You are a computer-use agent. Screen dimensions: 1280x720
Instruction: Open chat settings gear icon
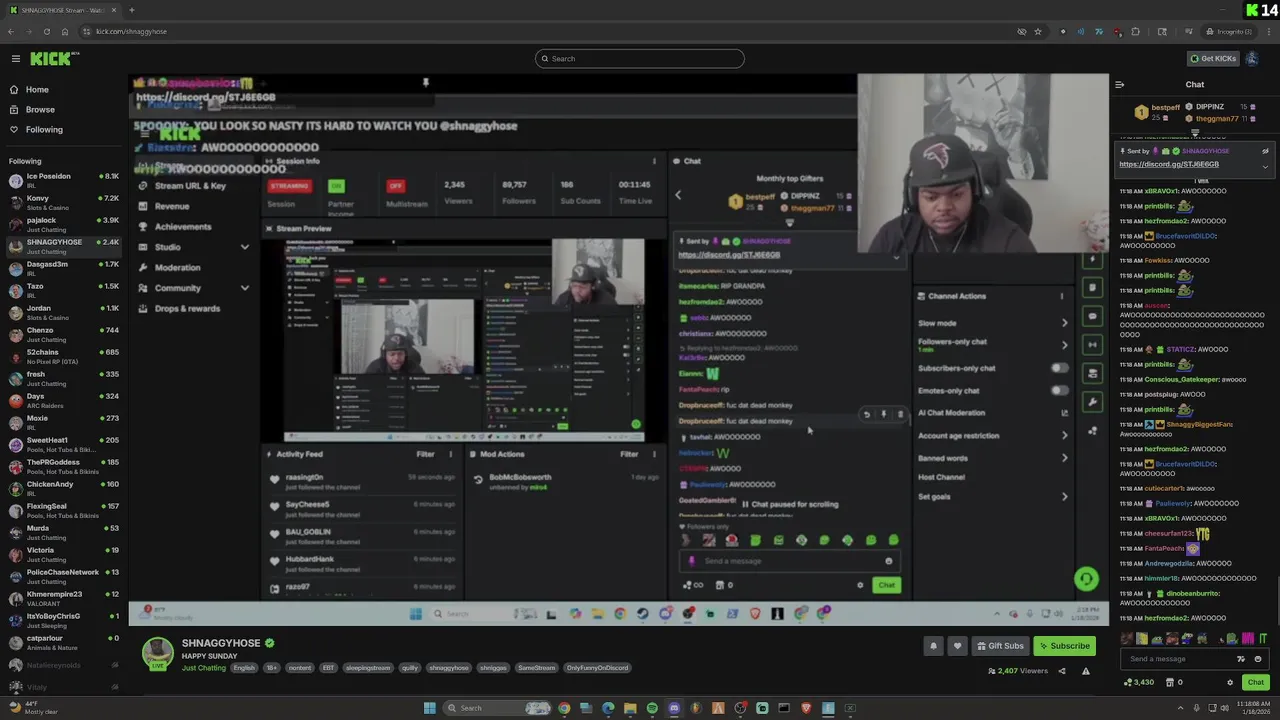click(x=1230, y=683)
